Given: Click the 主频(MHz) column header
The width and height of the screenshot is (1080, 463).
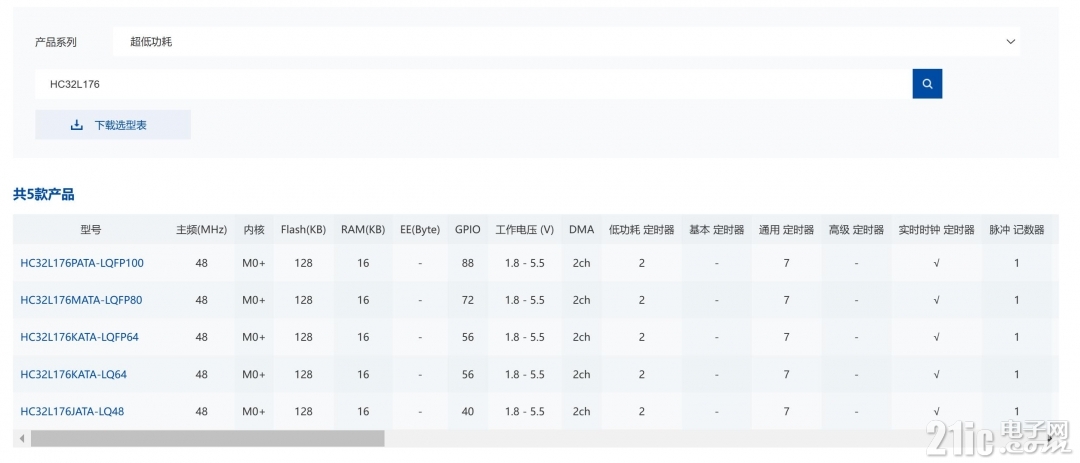Looking at the screenshot, I should click(x=201, y=230).
